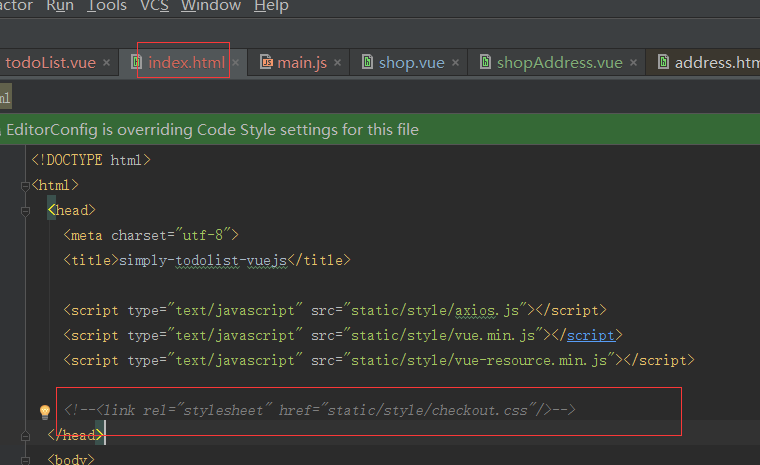Viewport: 760px width, 465px height.
Task: Click the body tag text
Action: click(x=71, y=459)
